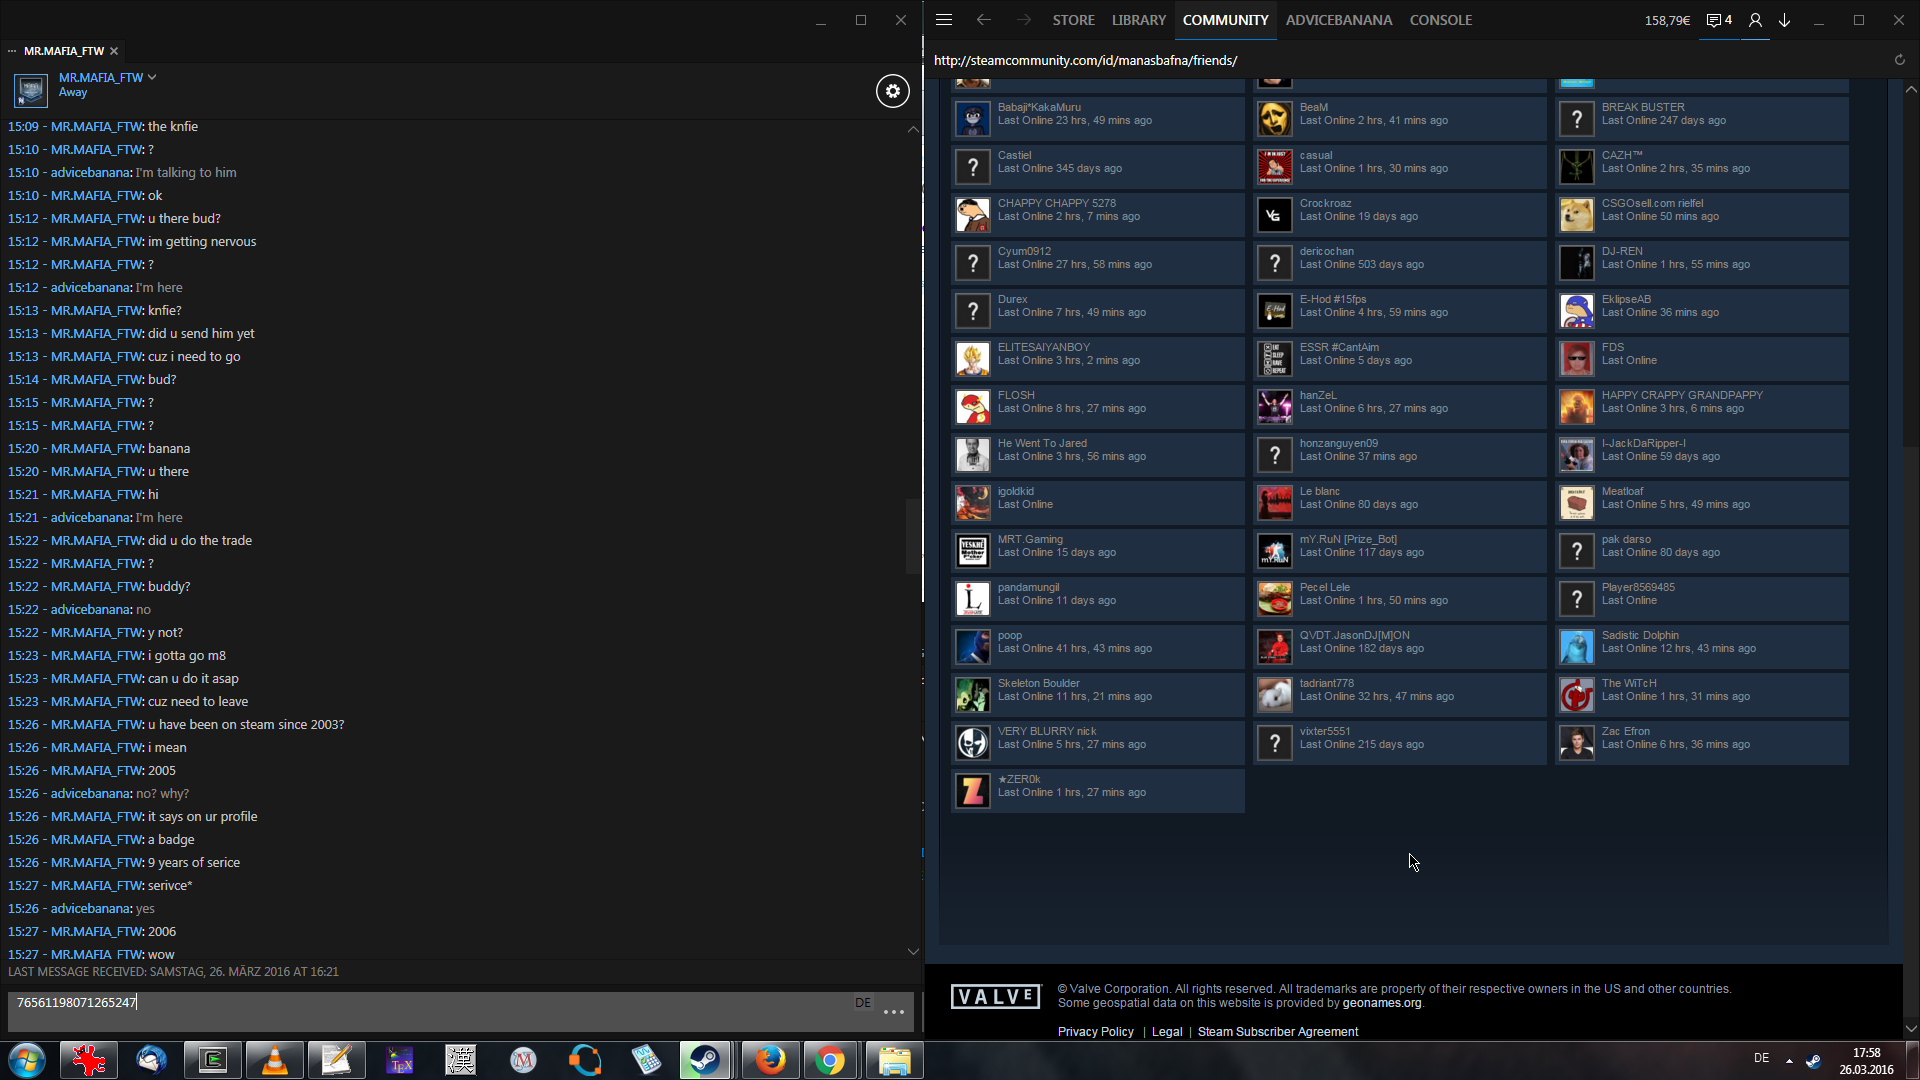Reload the community page
Viewport: 1920px width, 1080px height.
pos(1899,60)
